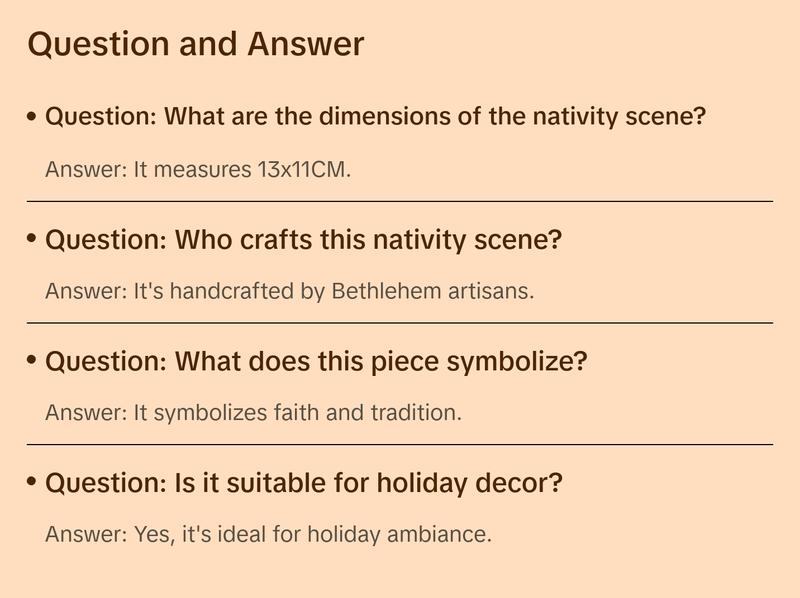Select the answer about Bethlehem artisans

click(x=290, y=291)
